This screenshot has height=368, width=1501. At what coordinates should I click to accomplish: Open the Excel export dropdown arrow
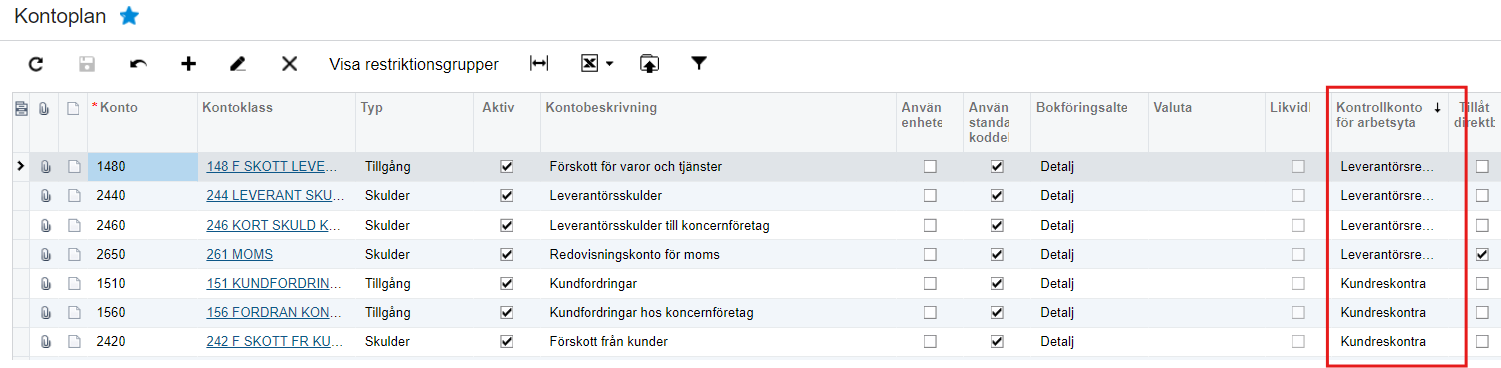(x=610, y=64)
